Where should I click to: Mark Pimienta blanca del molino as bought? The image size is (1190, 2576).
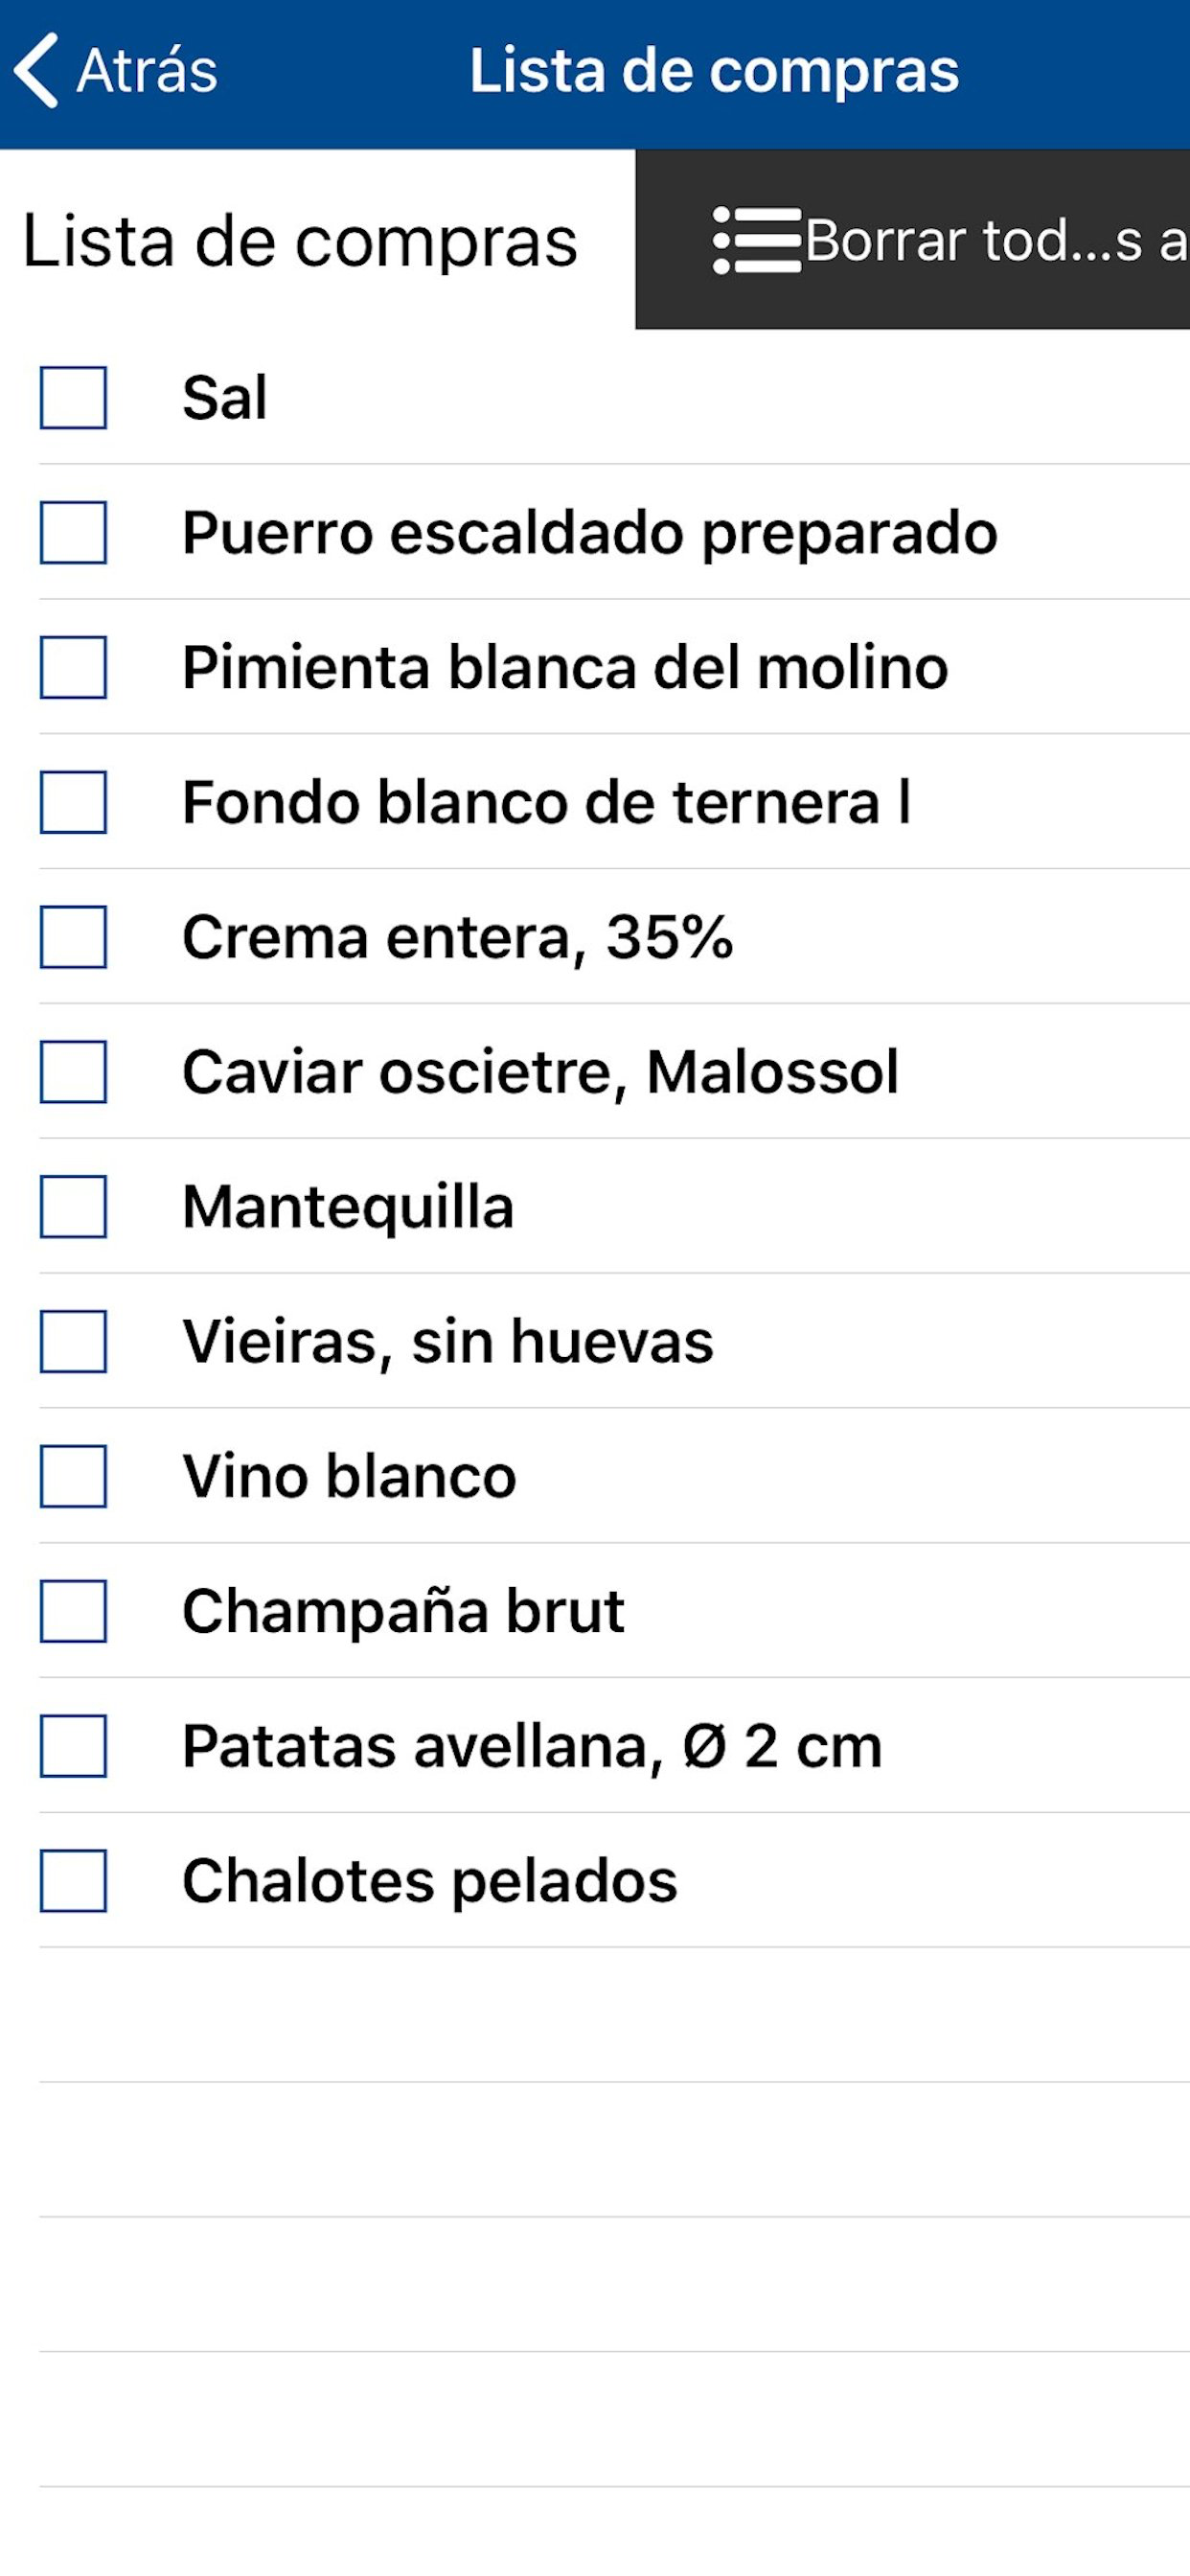pyautogui.click(x=73, y=667)
